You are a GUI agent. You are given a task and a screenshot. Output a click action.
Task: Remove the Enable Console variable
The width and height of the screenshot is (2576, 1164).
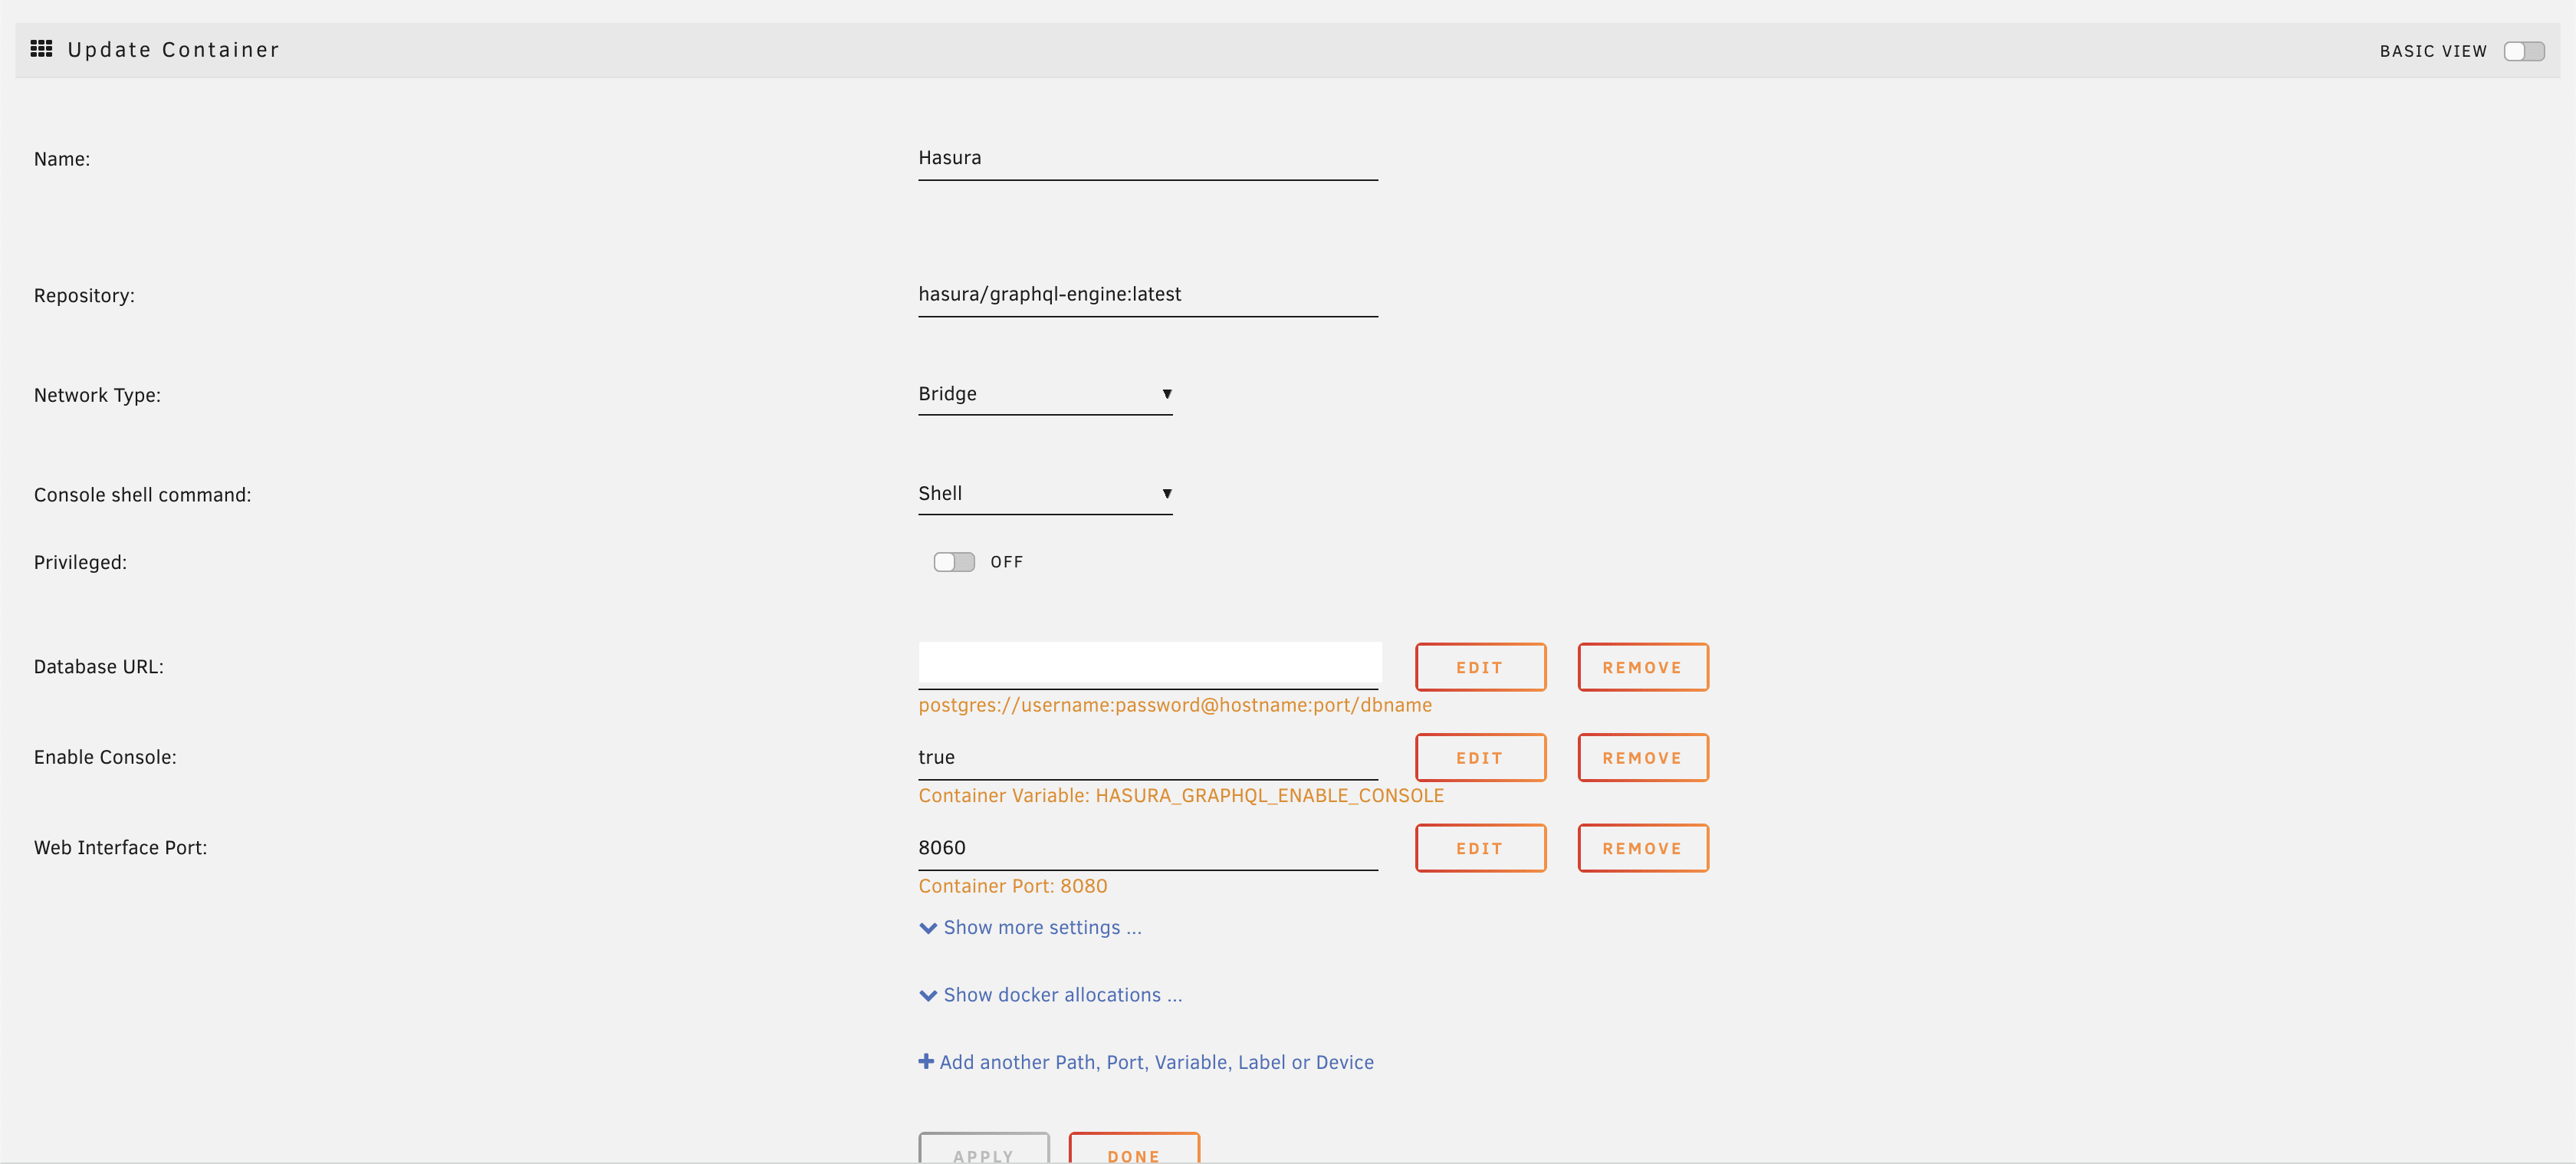(1643, 758)
